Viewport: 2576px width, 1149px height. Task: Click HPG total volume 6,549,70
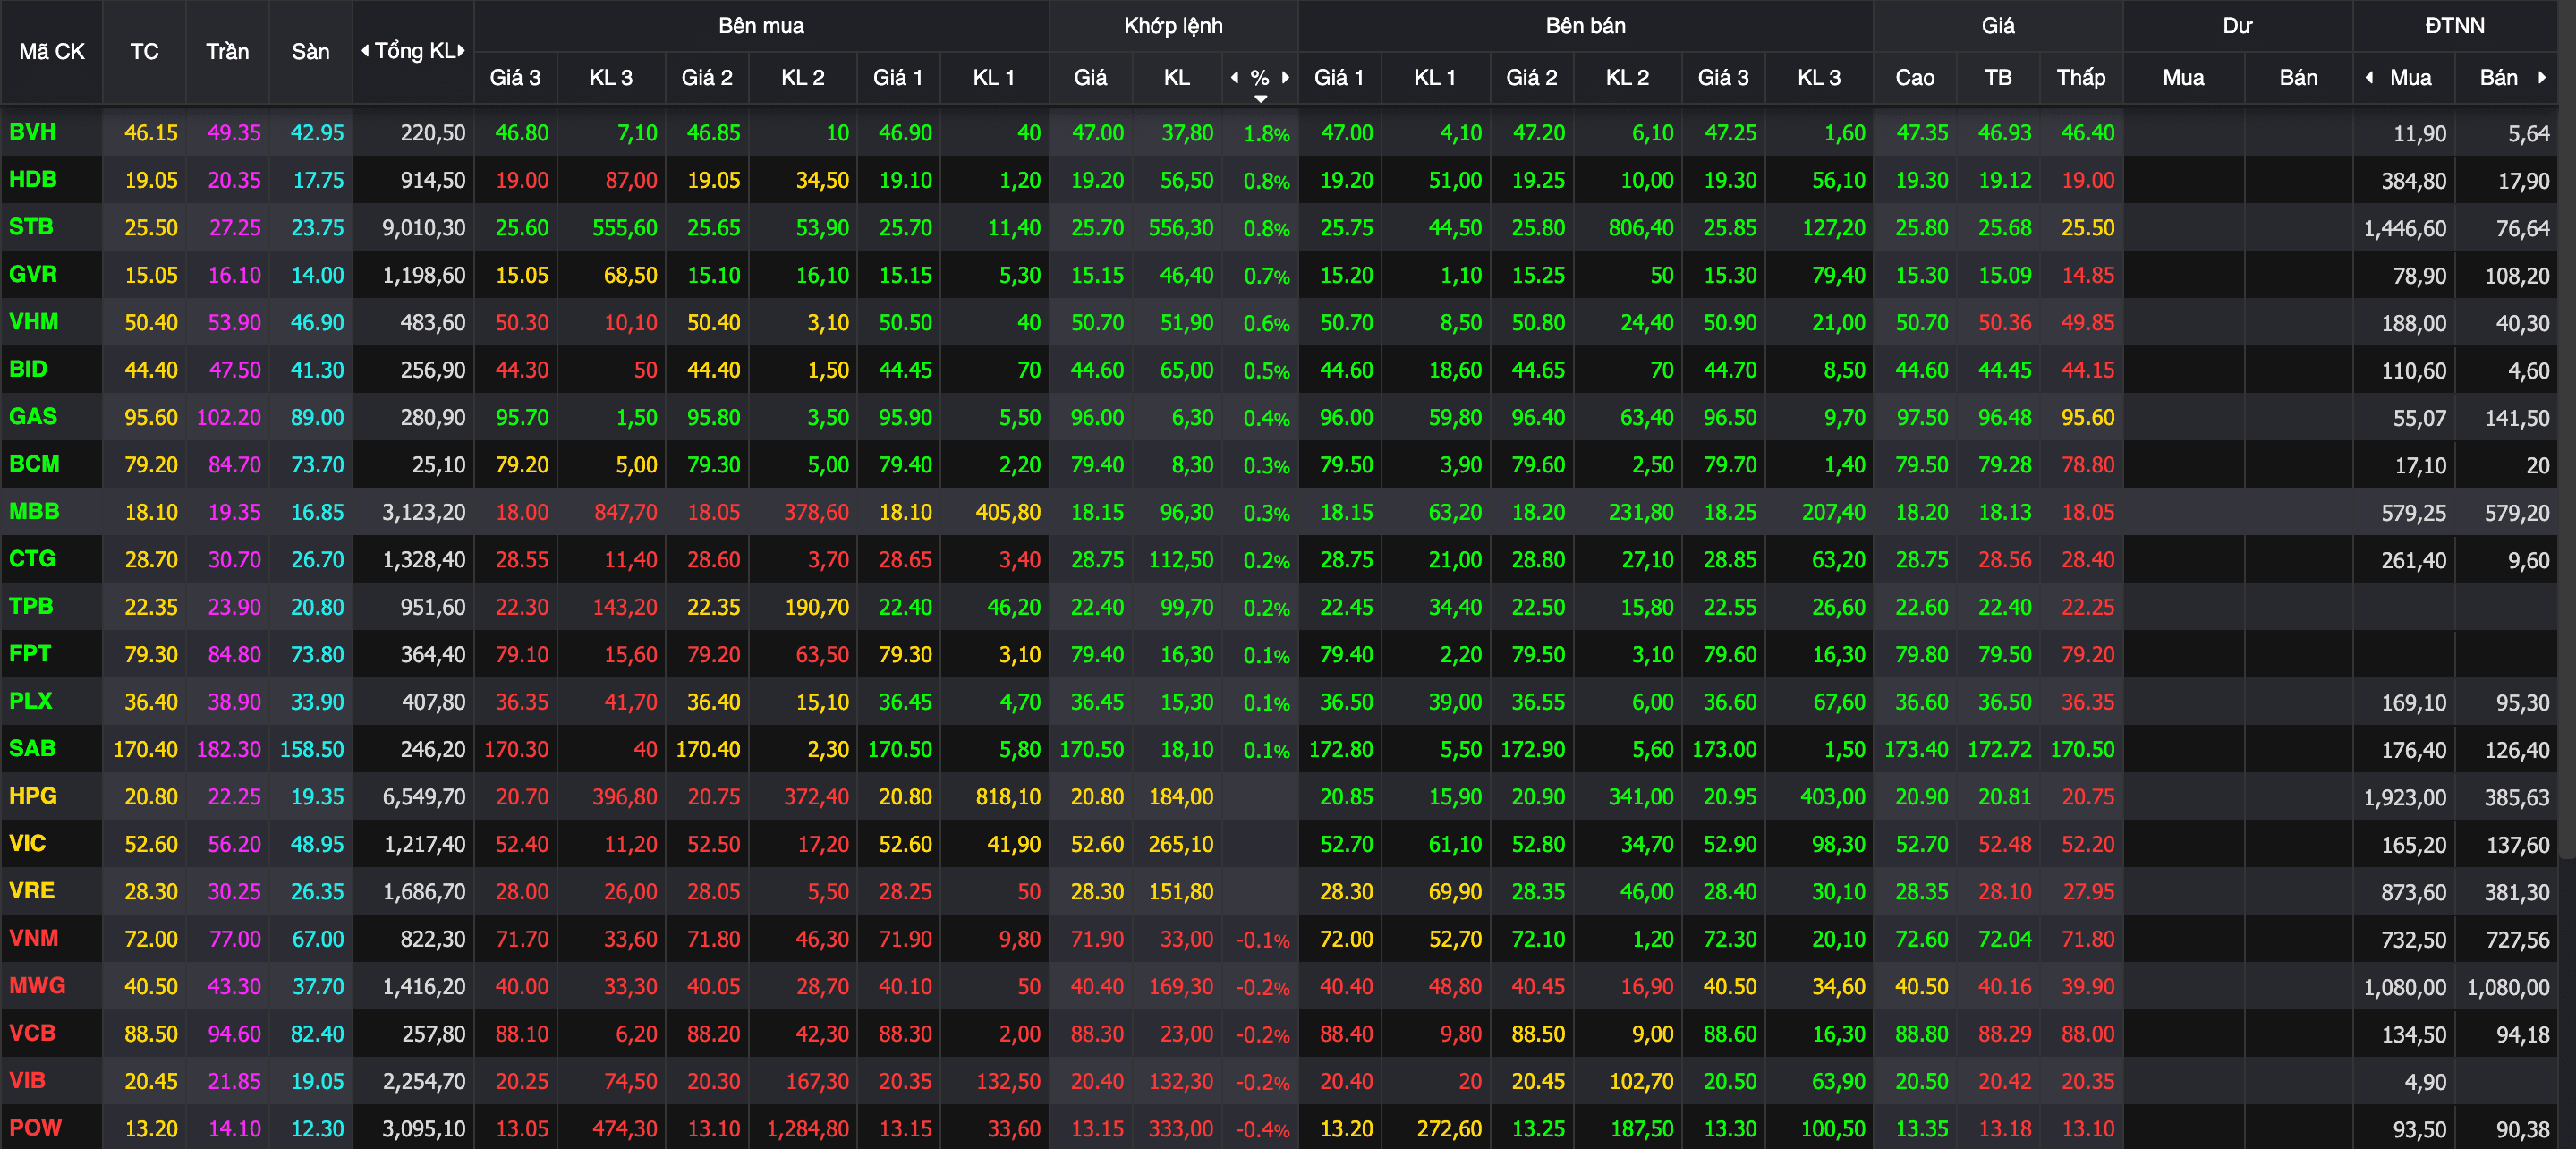(424, 797)
